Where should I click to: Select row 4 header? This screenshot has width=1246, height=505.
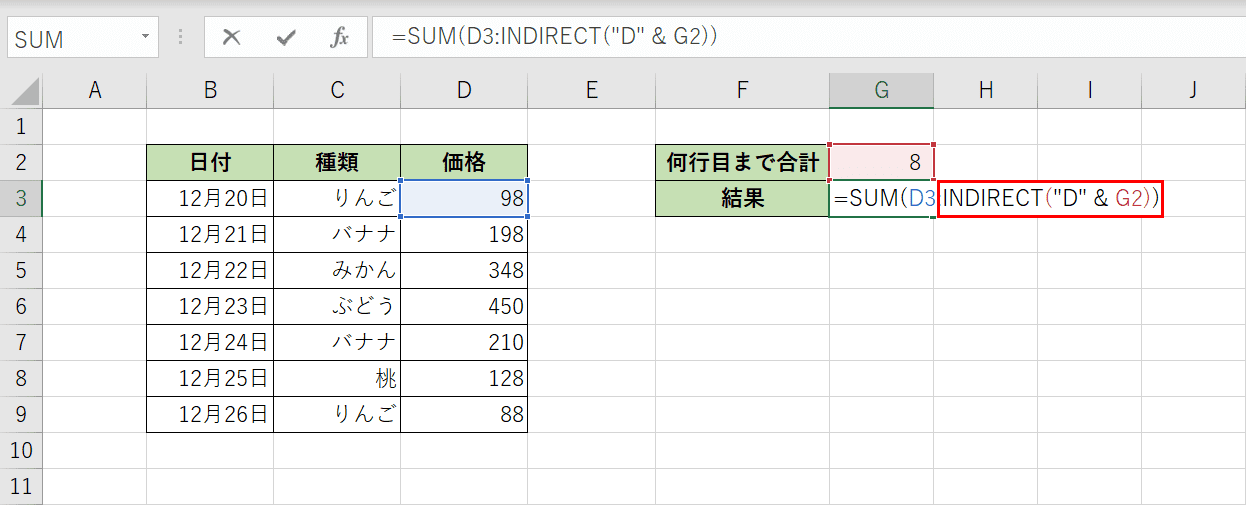(22, 234)
